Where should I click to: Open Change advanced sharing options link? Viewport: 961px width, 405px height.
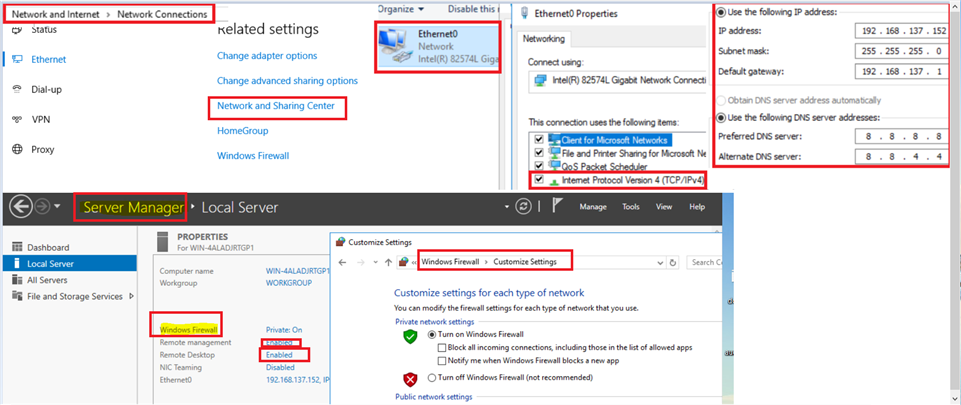pyautogui.click(x=287, y=81)
